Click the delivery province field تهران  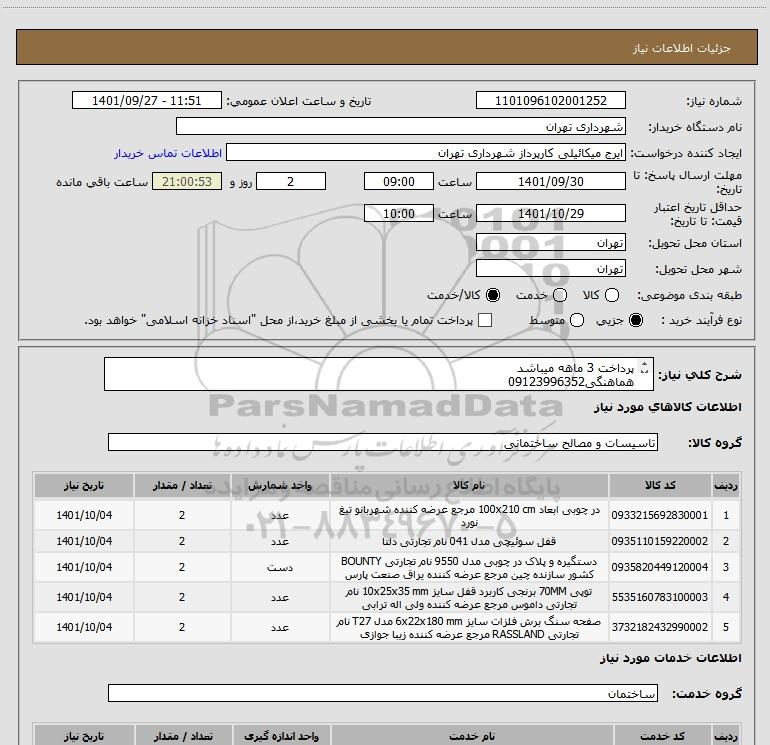[x=550, y=242]
